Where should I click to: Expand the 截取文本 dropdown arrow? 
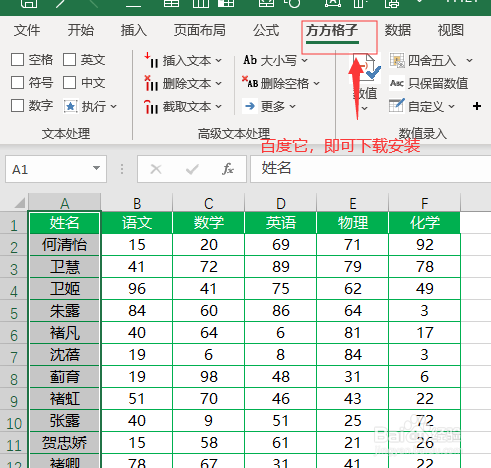(x=218, y=107)
